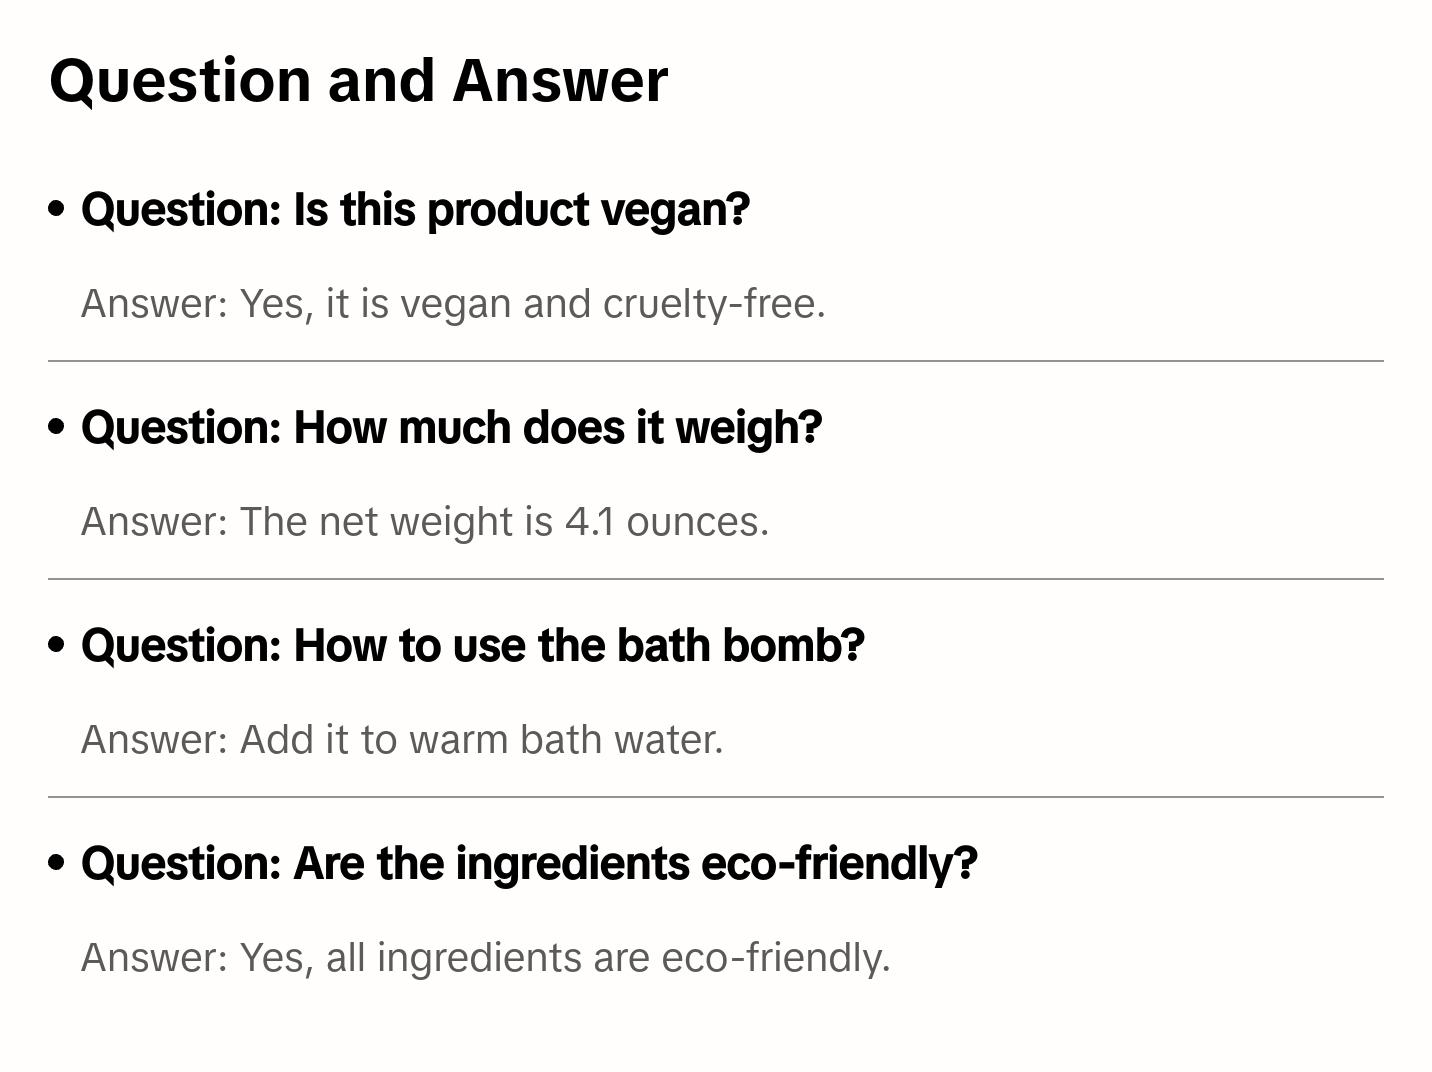Click the bullet beside the bath bomb question
The image size is (1432, 1072).
pyautogui.click(x=57, y=645)
